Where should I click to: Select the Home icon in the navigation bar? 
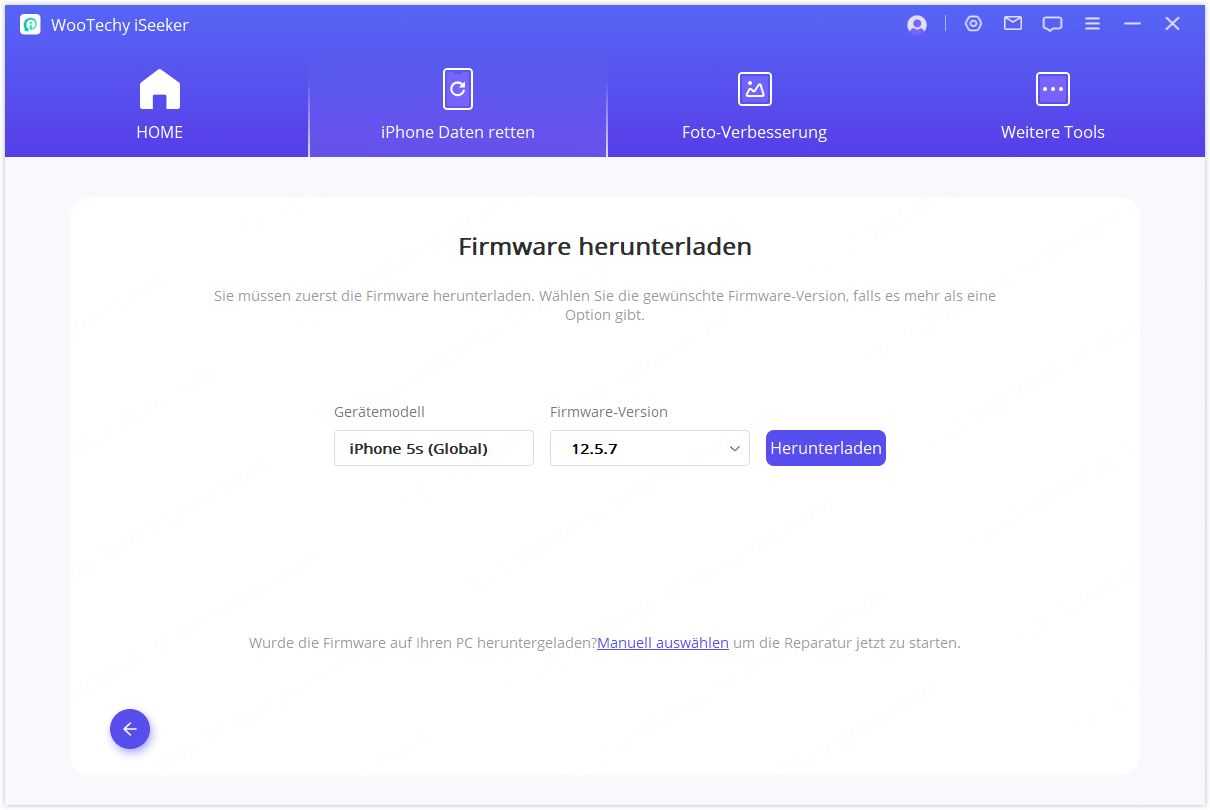[159, 89]
